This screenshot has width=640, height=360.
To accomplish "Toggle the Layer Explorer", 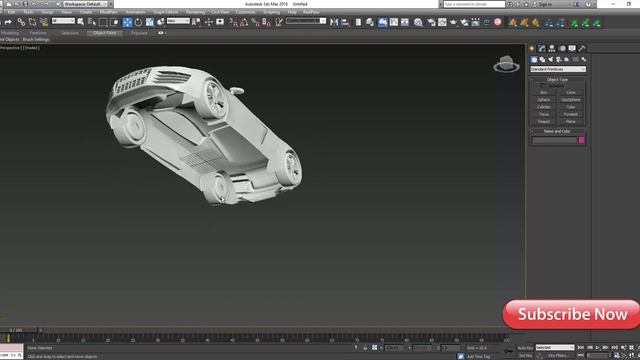I will pyautogui.click(x=370, y=22).
